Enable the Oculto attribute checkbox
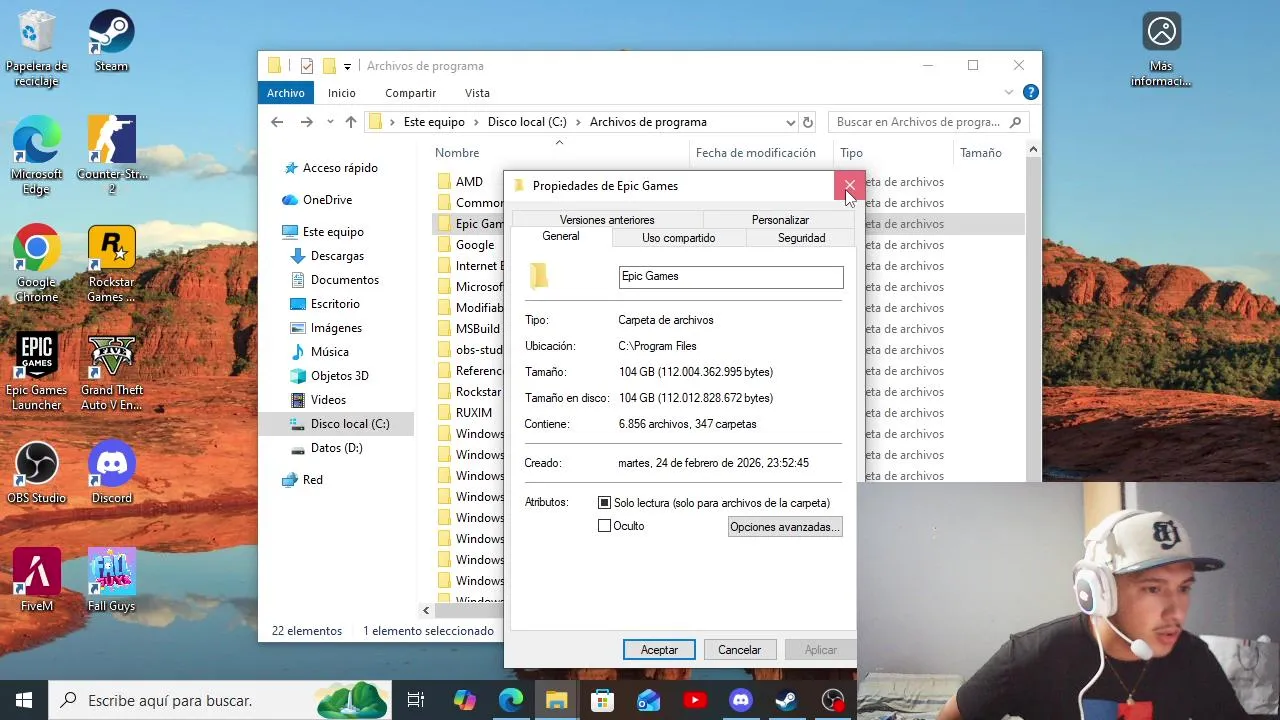The image size is (1280, 720). coord(604,526)
